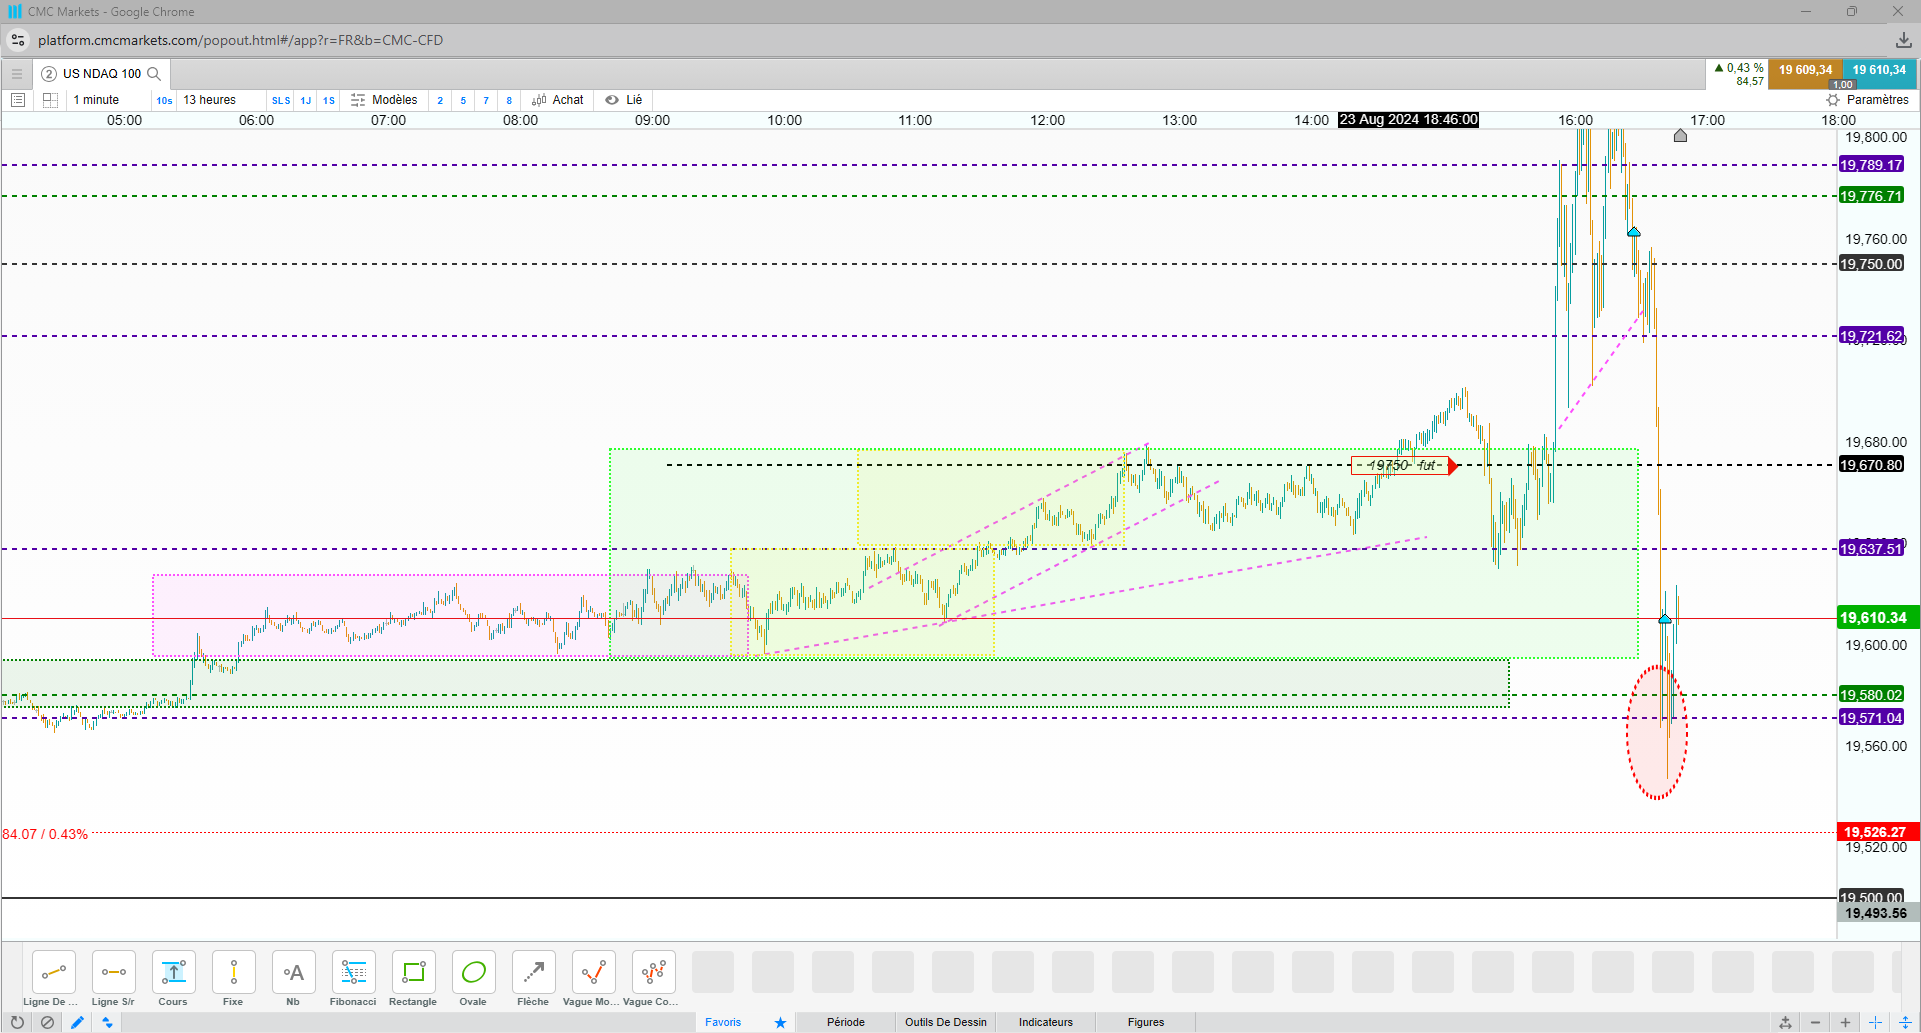
Task: Open the 13 heures range dropdown
Action: click(210, 100)
